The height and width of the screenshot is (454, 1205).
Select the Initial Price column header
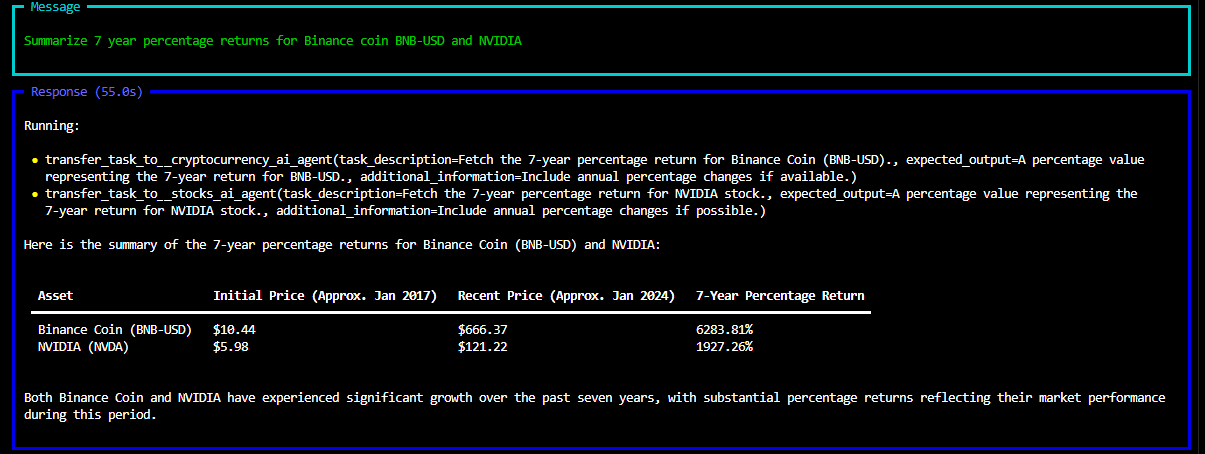(x=325, y=296)
